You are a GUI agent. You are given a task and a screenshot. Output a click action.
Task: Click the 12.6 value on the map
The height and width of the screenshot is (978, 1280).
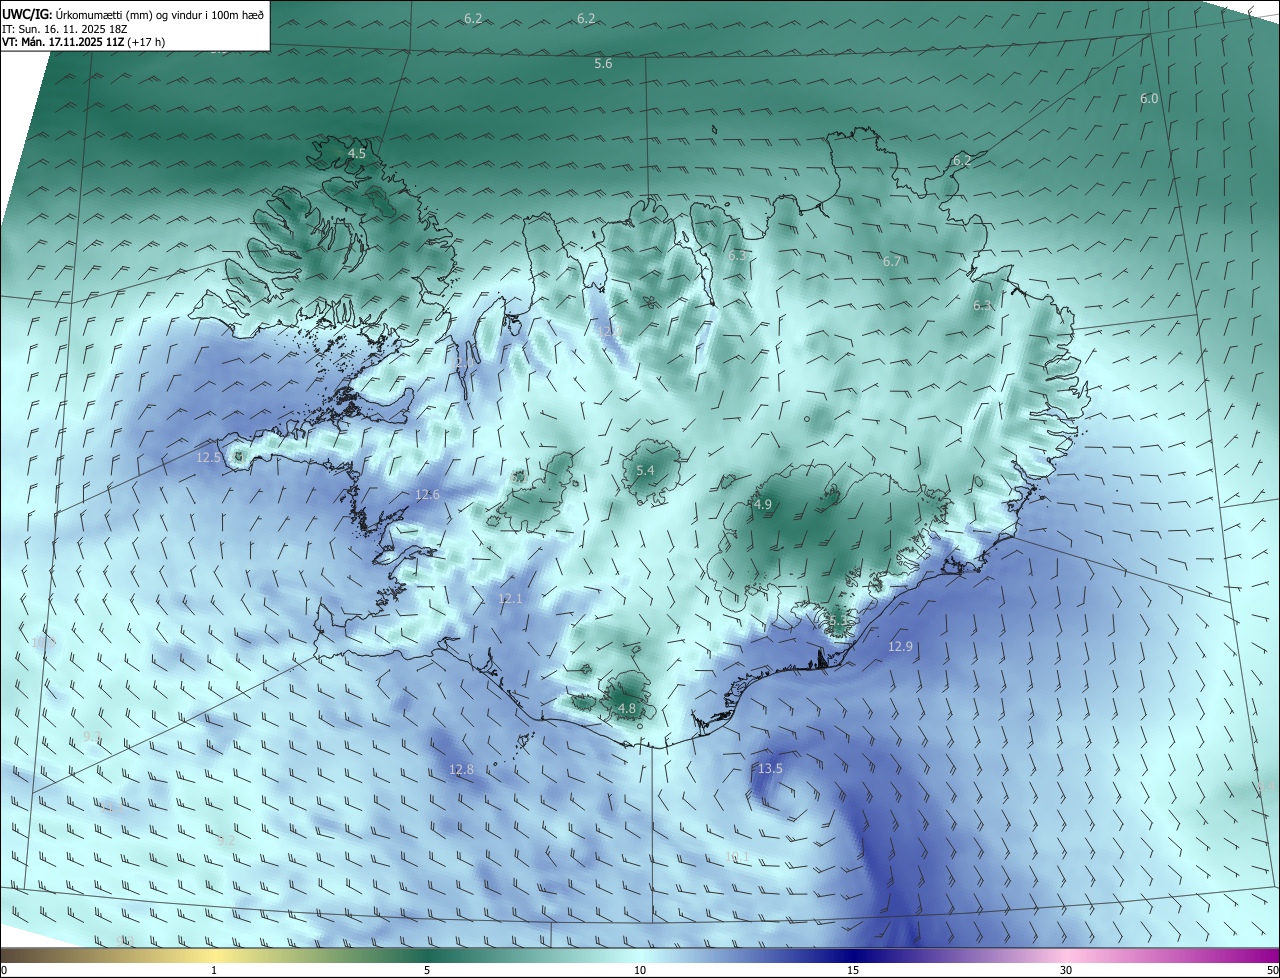tap(427, 495)
